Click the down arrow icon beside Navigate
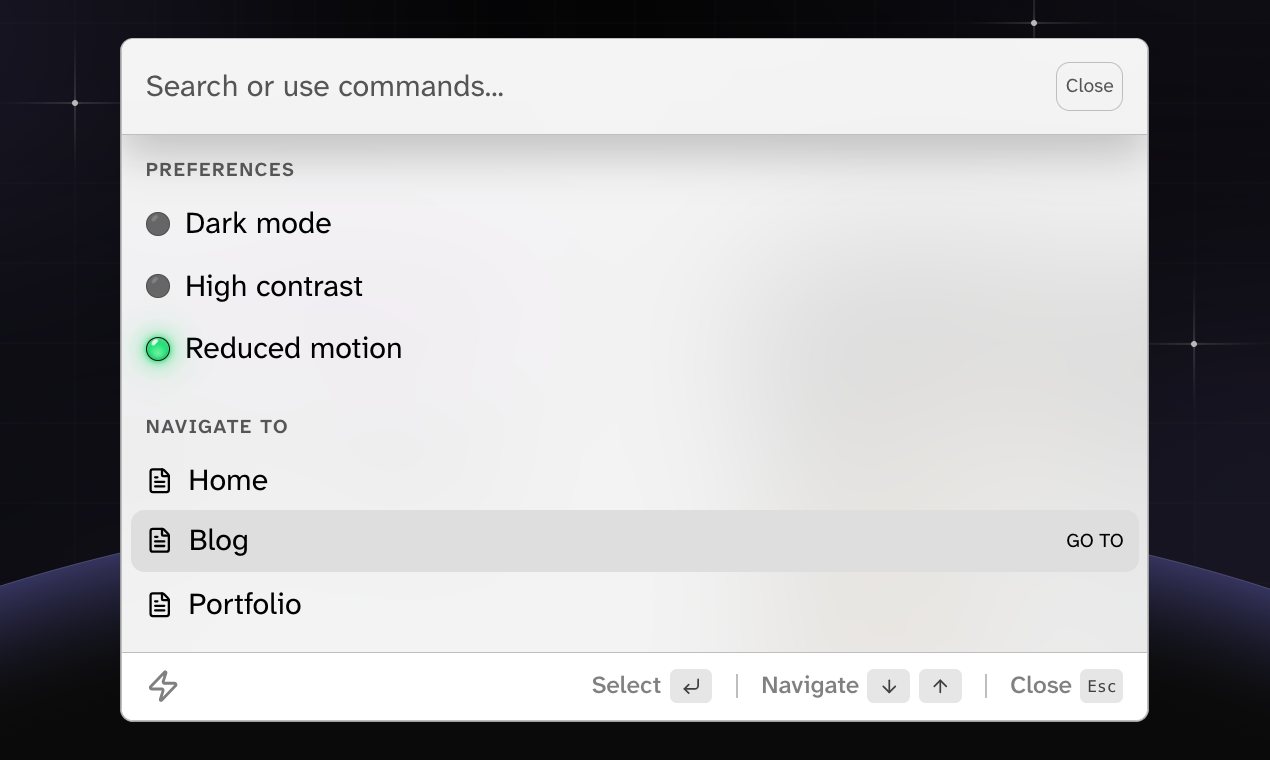The image size is (1270, 760). tap(888, 686)
